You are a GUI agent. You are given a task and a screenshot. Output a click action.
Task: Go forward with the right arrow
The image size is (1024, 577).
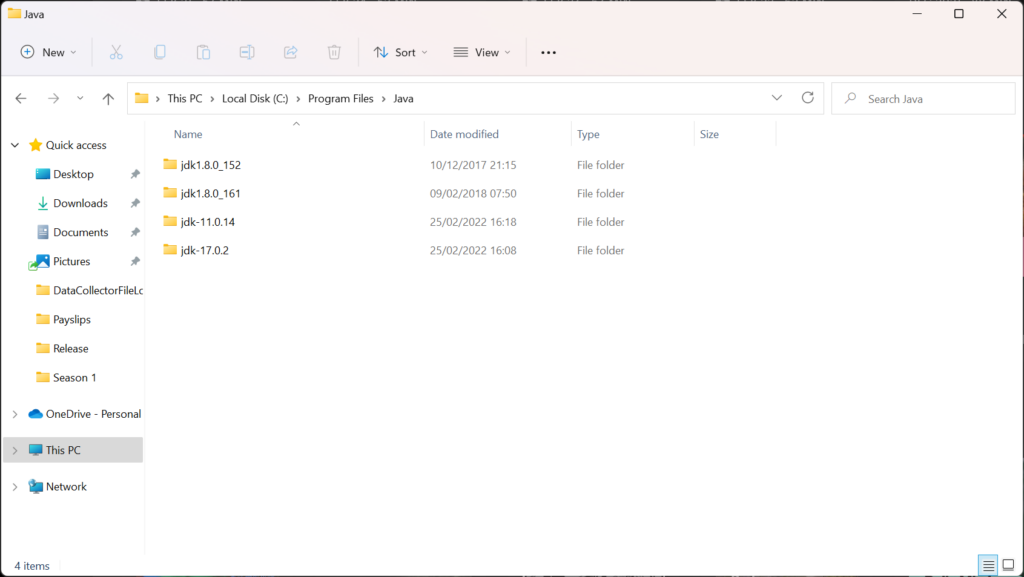click(x=54, y=99)
